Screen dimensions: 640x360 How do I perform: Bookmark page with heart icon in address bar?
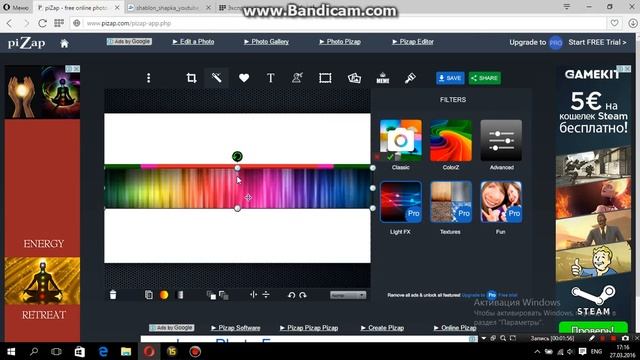pos(614,23)
